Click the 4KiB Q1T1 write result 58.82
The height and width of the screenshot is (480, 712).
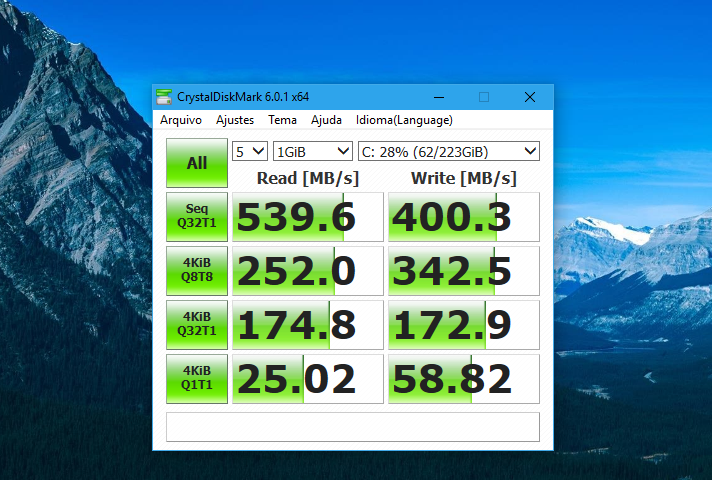tap(464, 379)
